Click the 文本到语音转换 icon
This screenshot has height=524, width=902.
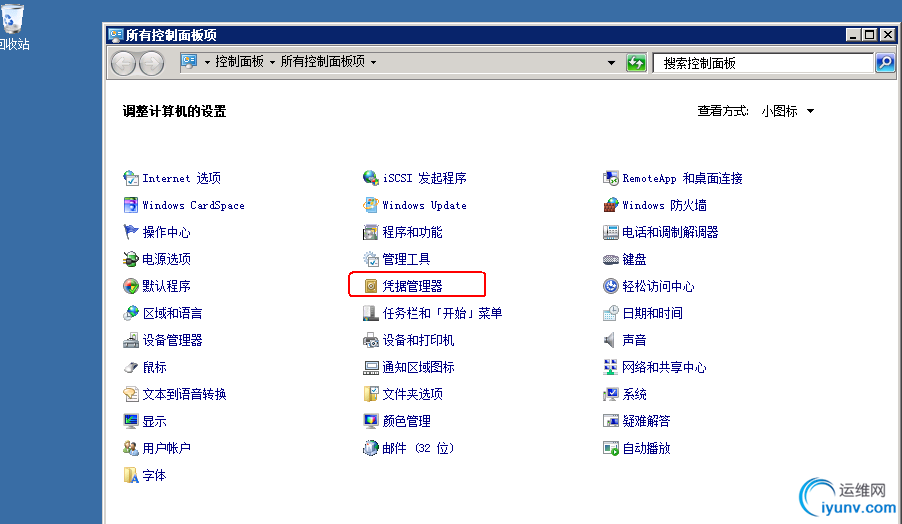(x=131, y=394)
